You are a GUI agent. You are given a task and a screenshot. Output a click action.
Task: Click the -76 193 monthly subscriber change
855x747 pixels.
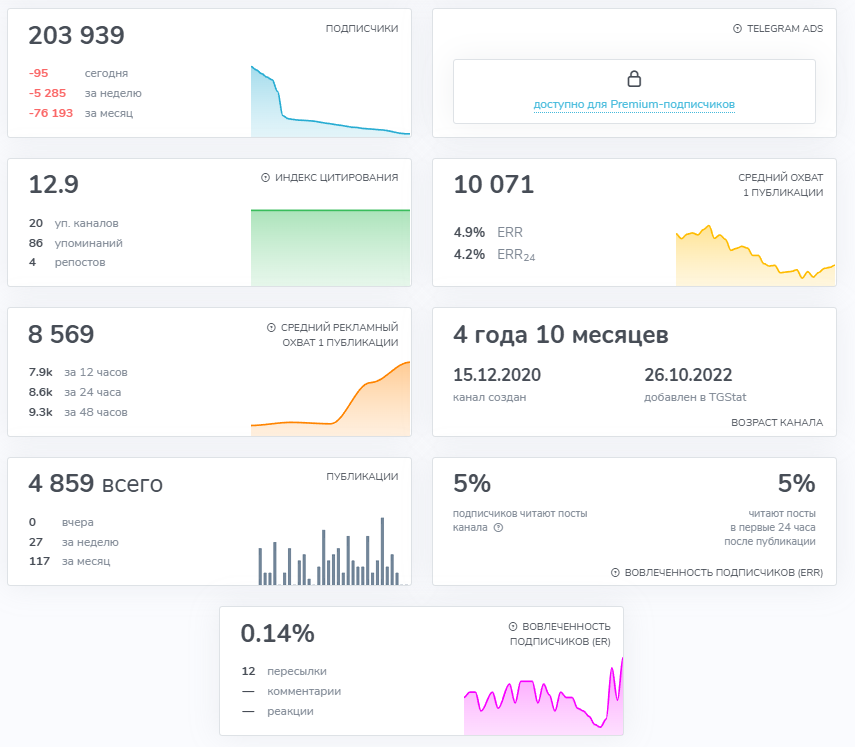click(51, 113)
